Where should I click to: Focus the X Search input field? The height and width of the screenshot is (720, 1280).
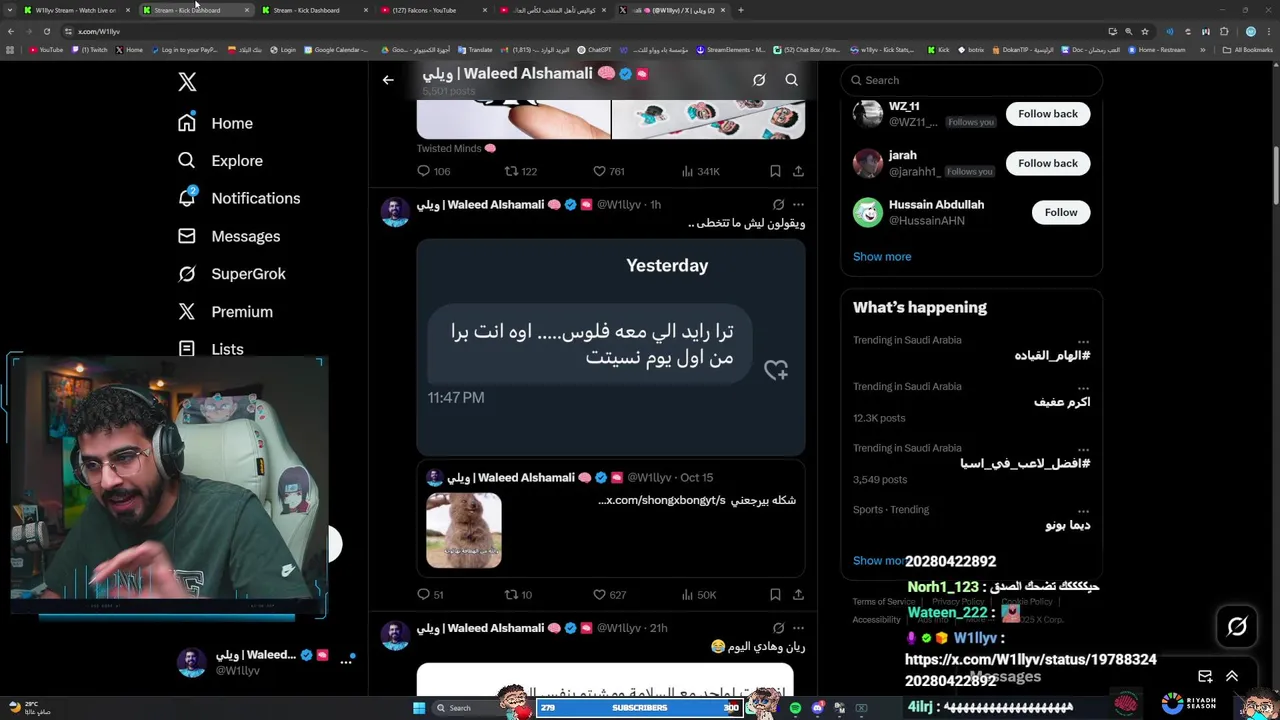[x=971, y=80]
